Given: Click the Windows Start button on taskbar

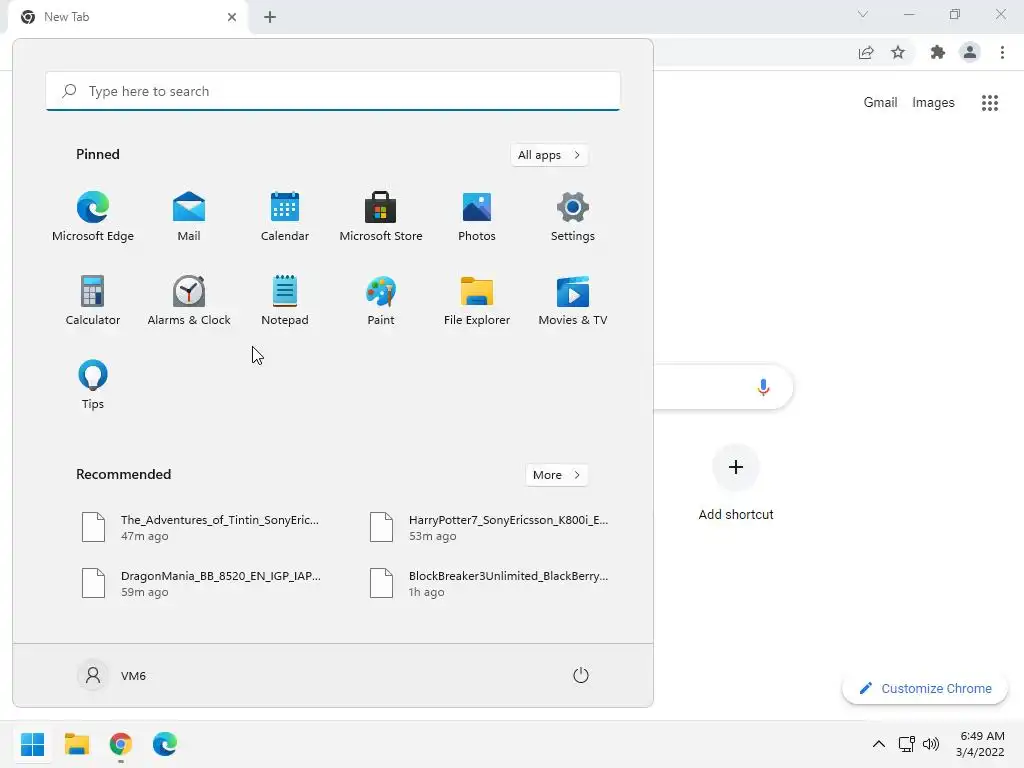Looking at the screenshot, I should [x=33, y=744].
